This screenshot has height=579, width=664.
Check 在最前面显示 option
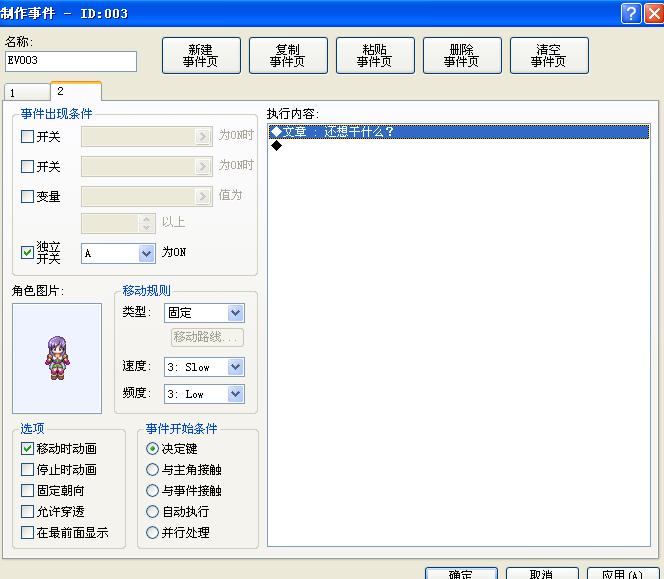pyautogui.click(x=27, y=532)
